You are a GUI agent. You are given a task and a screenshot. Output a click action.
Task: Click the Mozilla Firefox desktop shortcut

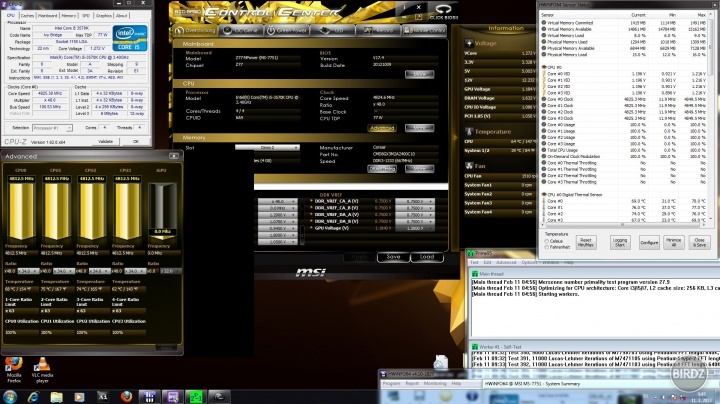14,370
